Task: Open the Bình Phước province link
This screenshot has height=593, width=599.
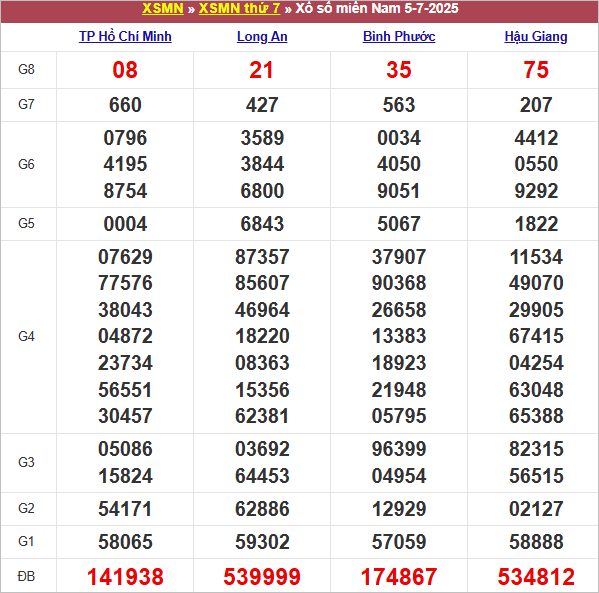Action: [399, 37]
